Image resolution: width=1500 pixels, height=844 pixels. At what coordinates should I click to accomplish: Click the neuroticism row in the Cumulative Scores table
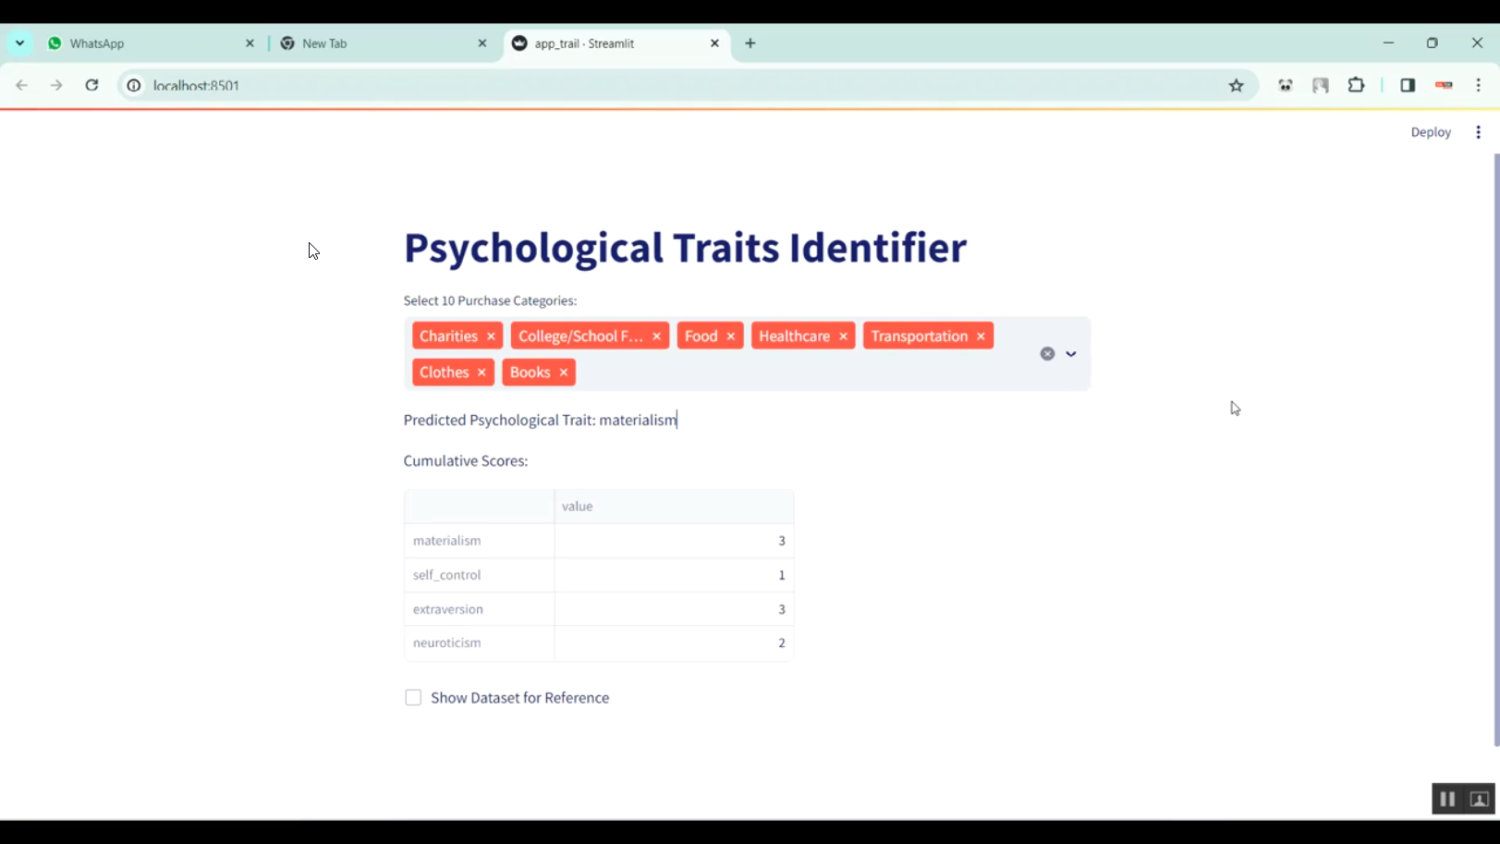coord(447,642)
